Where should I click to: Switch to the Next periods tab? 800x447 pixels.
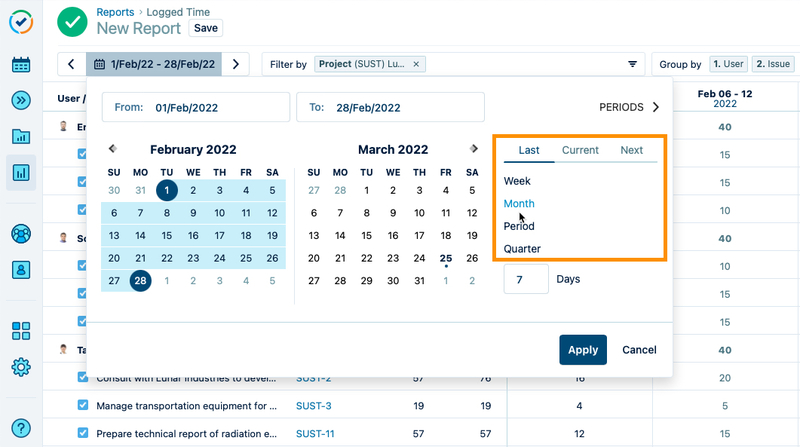pyautogui.click(x=631, y=150)
